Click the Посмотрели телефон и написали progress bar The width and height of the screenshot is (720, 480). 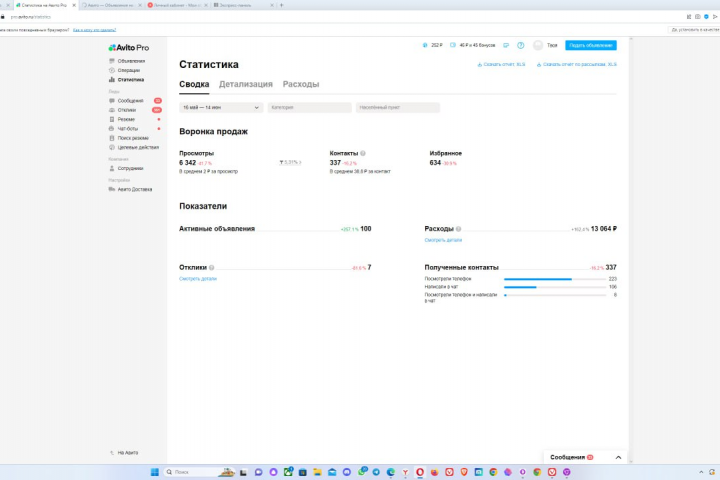(555, 295)
